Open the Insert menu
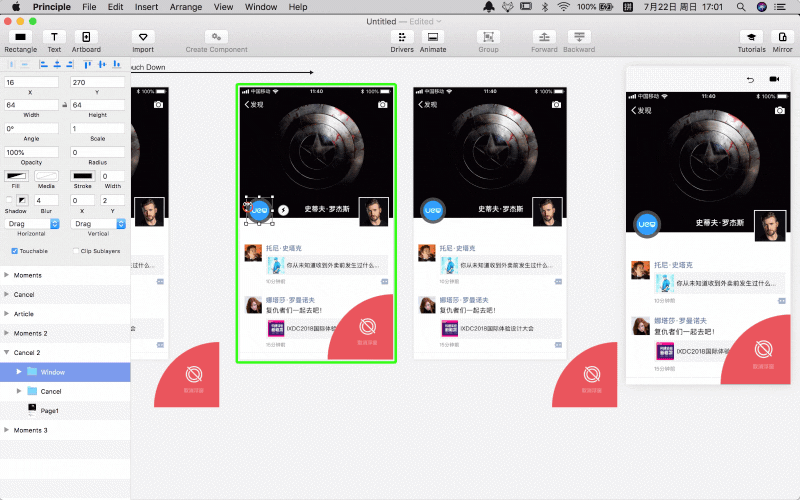The width and height of the screenshot is (800, 500). (x=146, y=7)
